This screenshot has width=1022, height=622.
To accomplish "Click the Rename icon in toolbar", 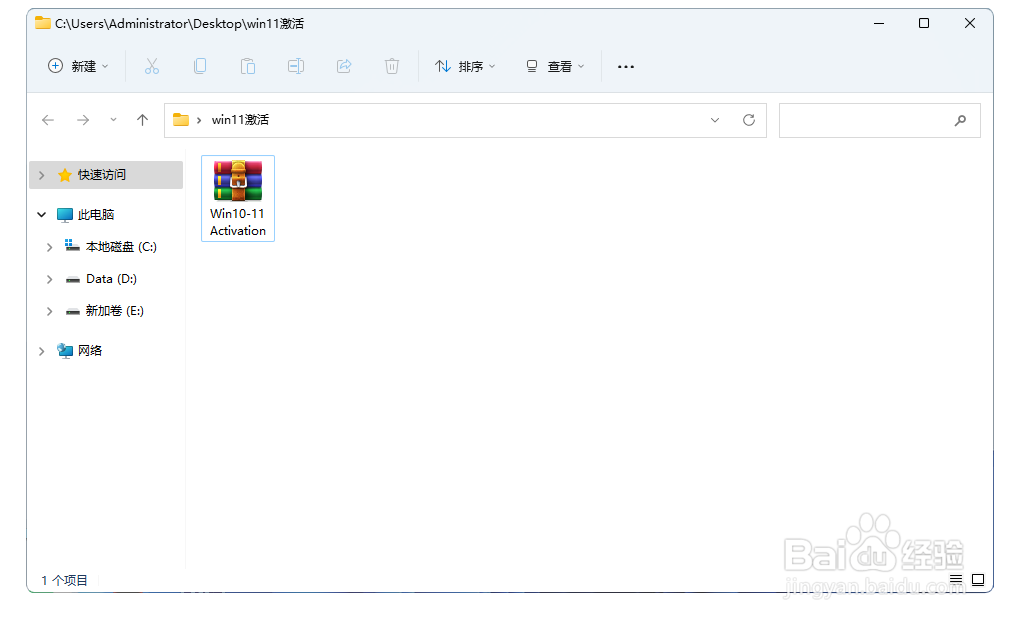I will (x=296, y=66).
